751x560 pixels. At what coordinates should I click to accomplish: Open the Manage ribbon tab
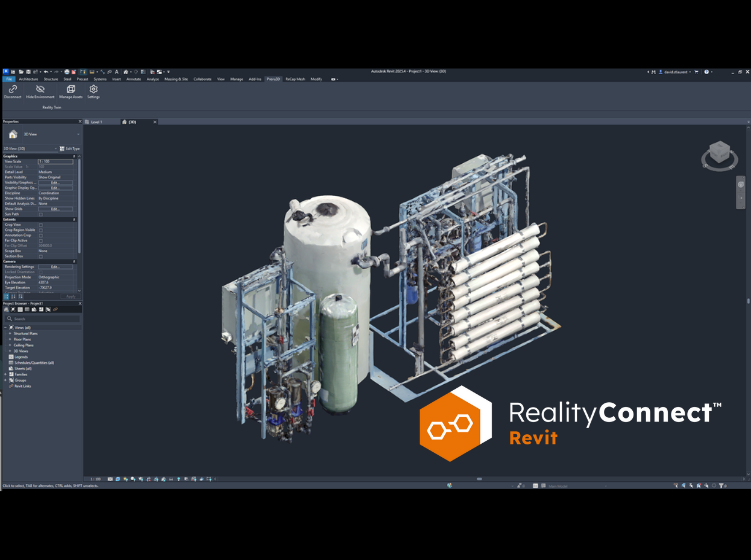tap(237, 79)
